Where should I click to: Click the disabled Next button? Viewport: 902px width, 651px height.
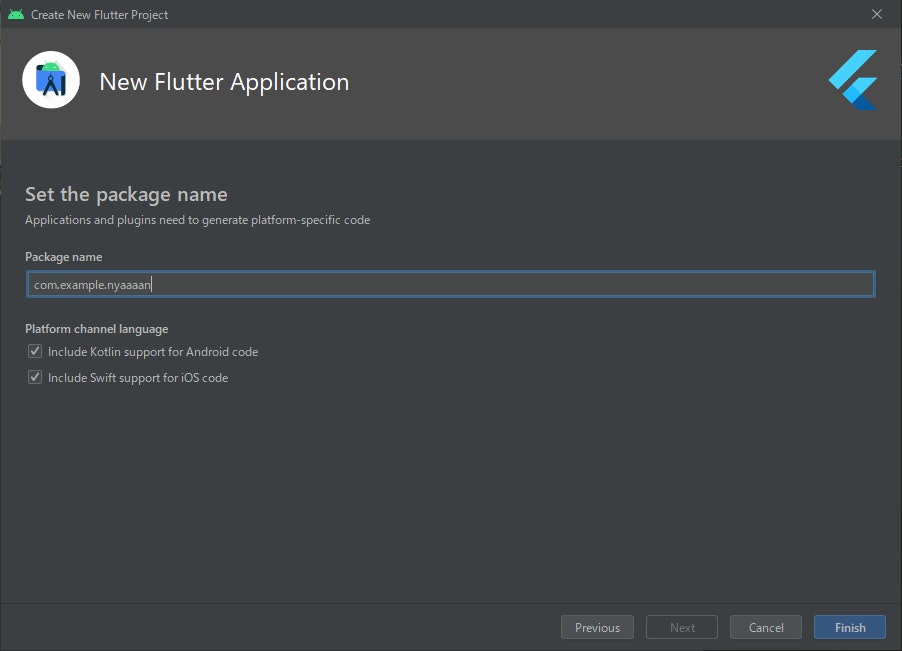681,627
